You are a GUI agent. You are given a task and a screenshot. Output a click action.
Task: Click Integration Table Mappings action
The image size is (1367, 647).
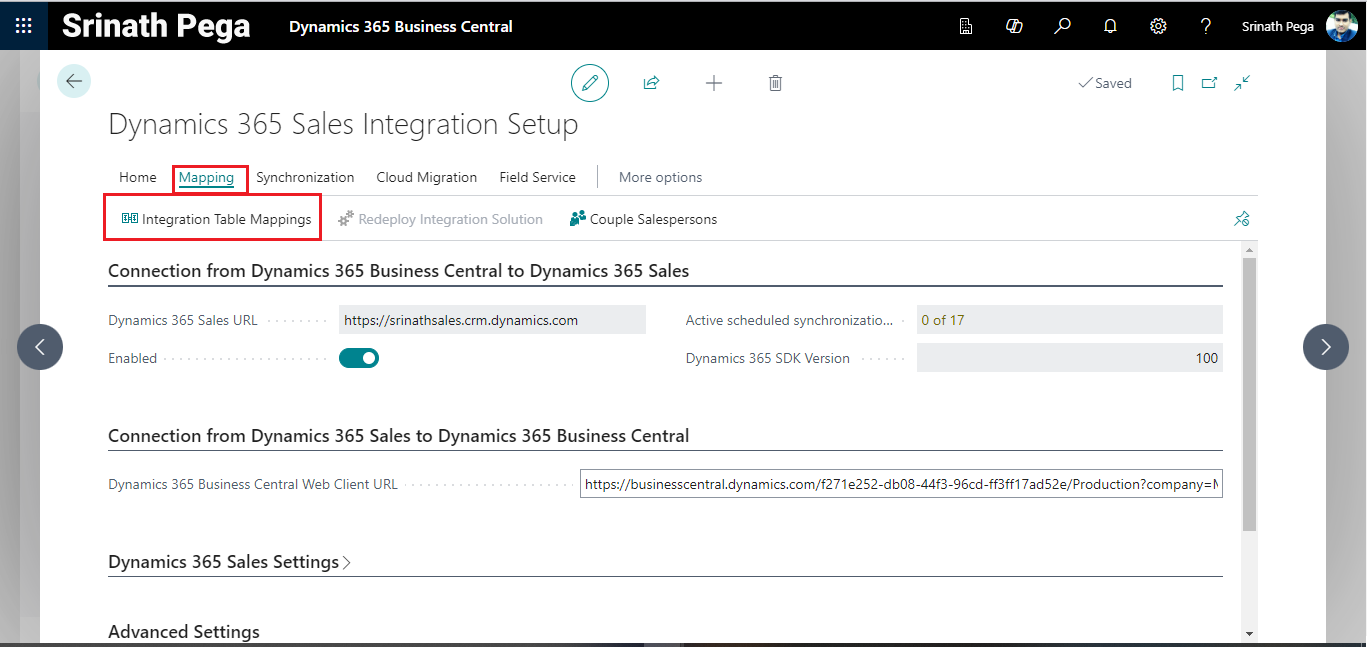click(x=216, y=219)
